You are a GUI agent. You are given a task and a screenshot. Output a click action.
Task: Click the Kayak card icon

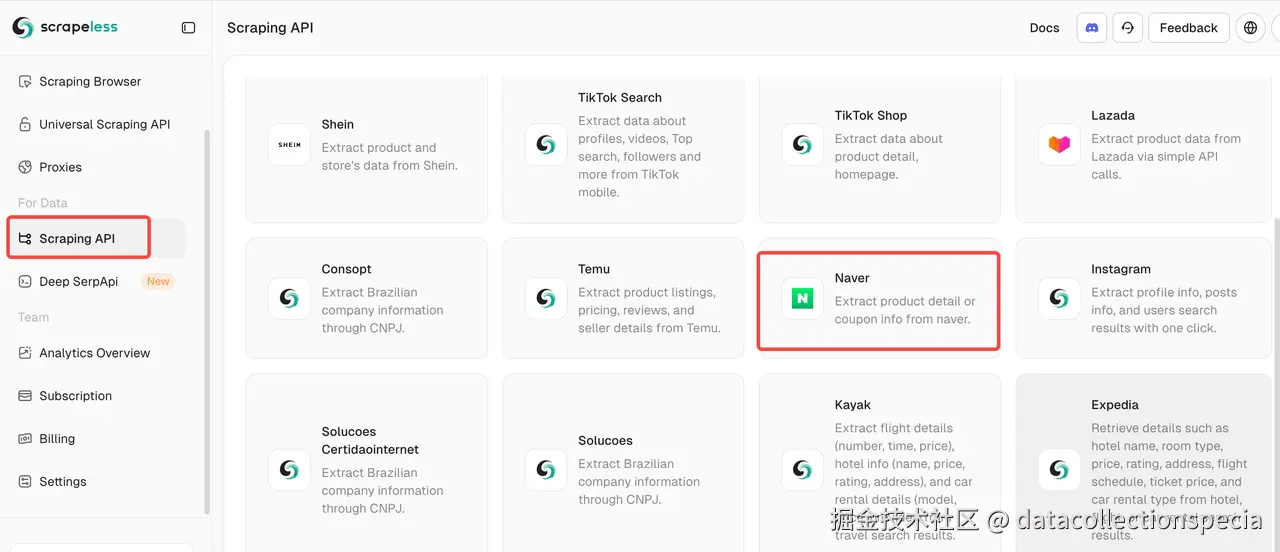tap(802, 469)
